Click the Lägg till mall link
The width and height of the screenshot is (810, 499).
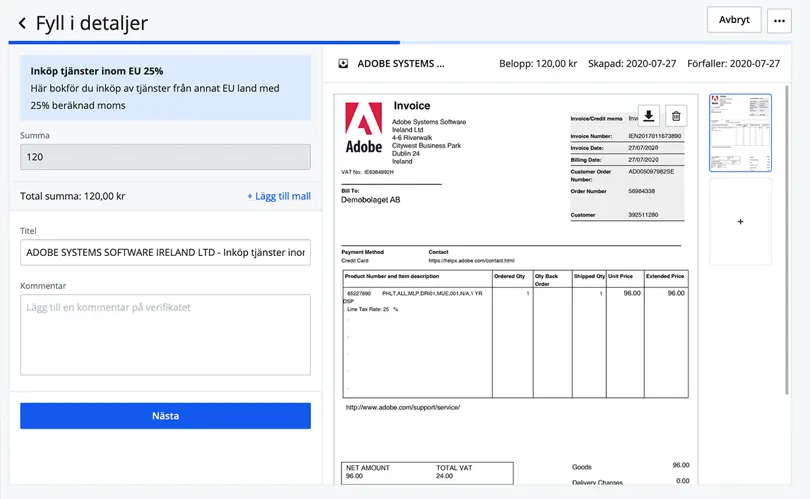click(x=279, y=196)
